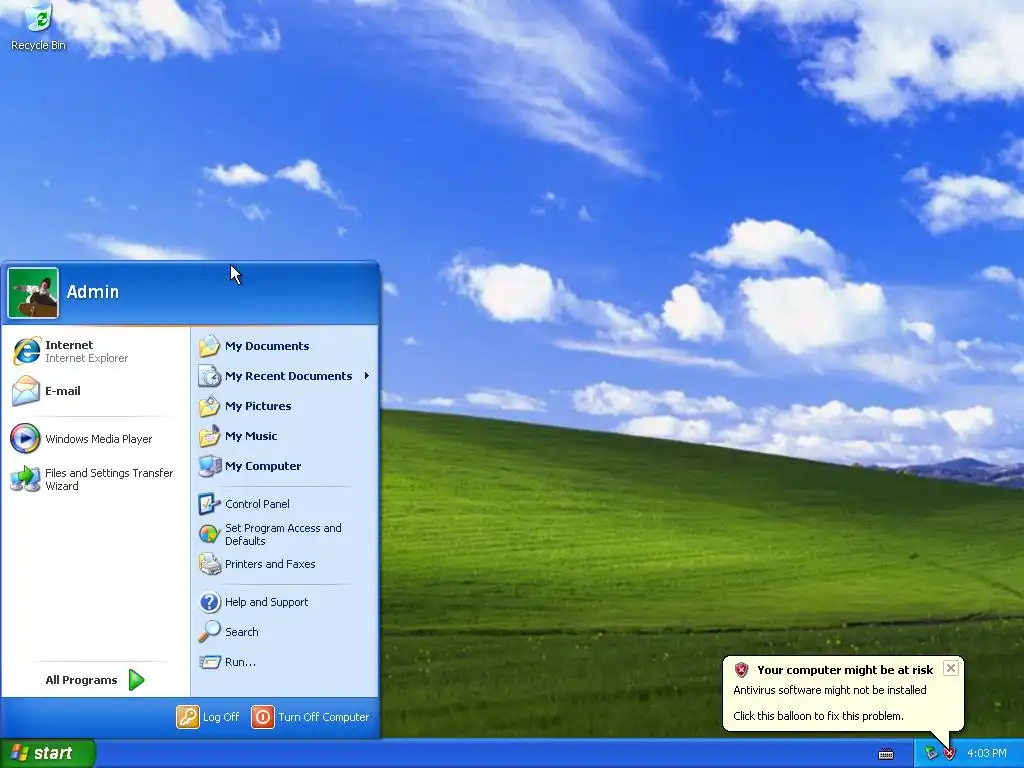Click the E-mail envelope icon
This screenshot has width=1024, height=768.
point(26,391)
